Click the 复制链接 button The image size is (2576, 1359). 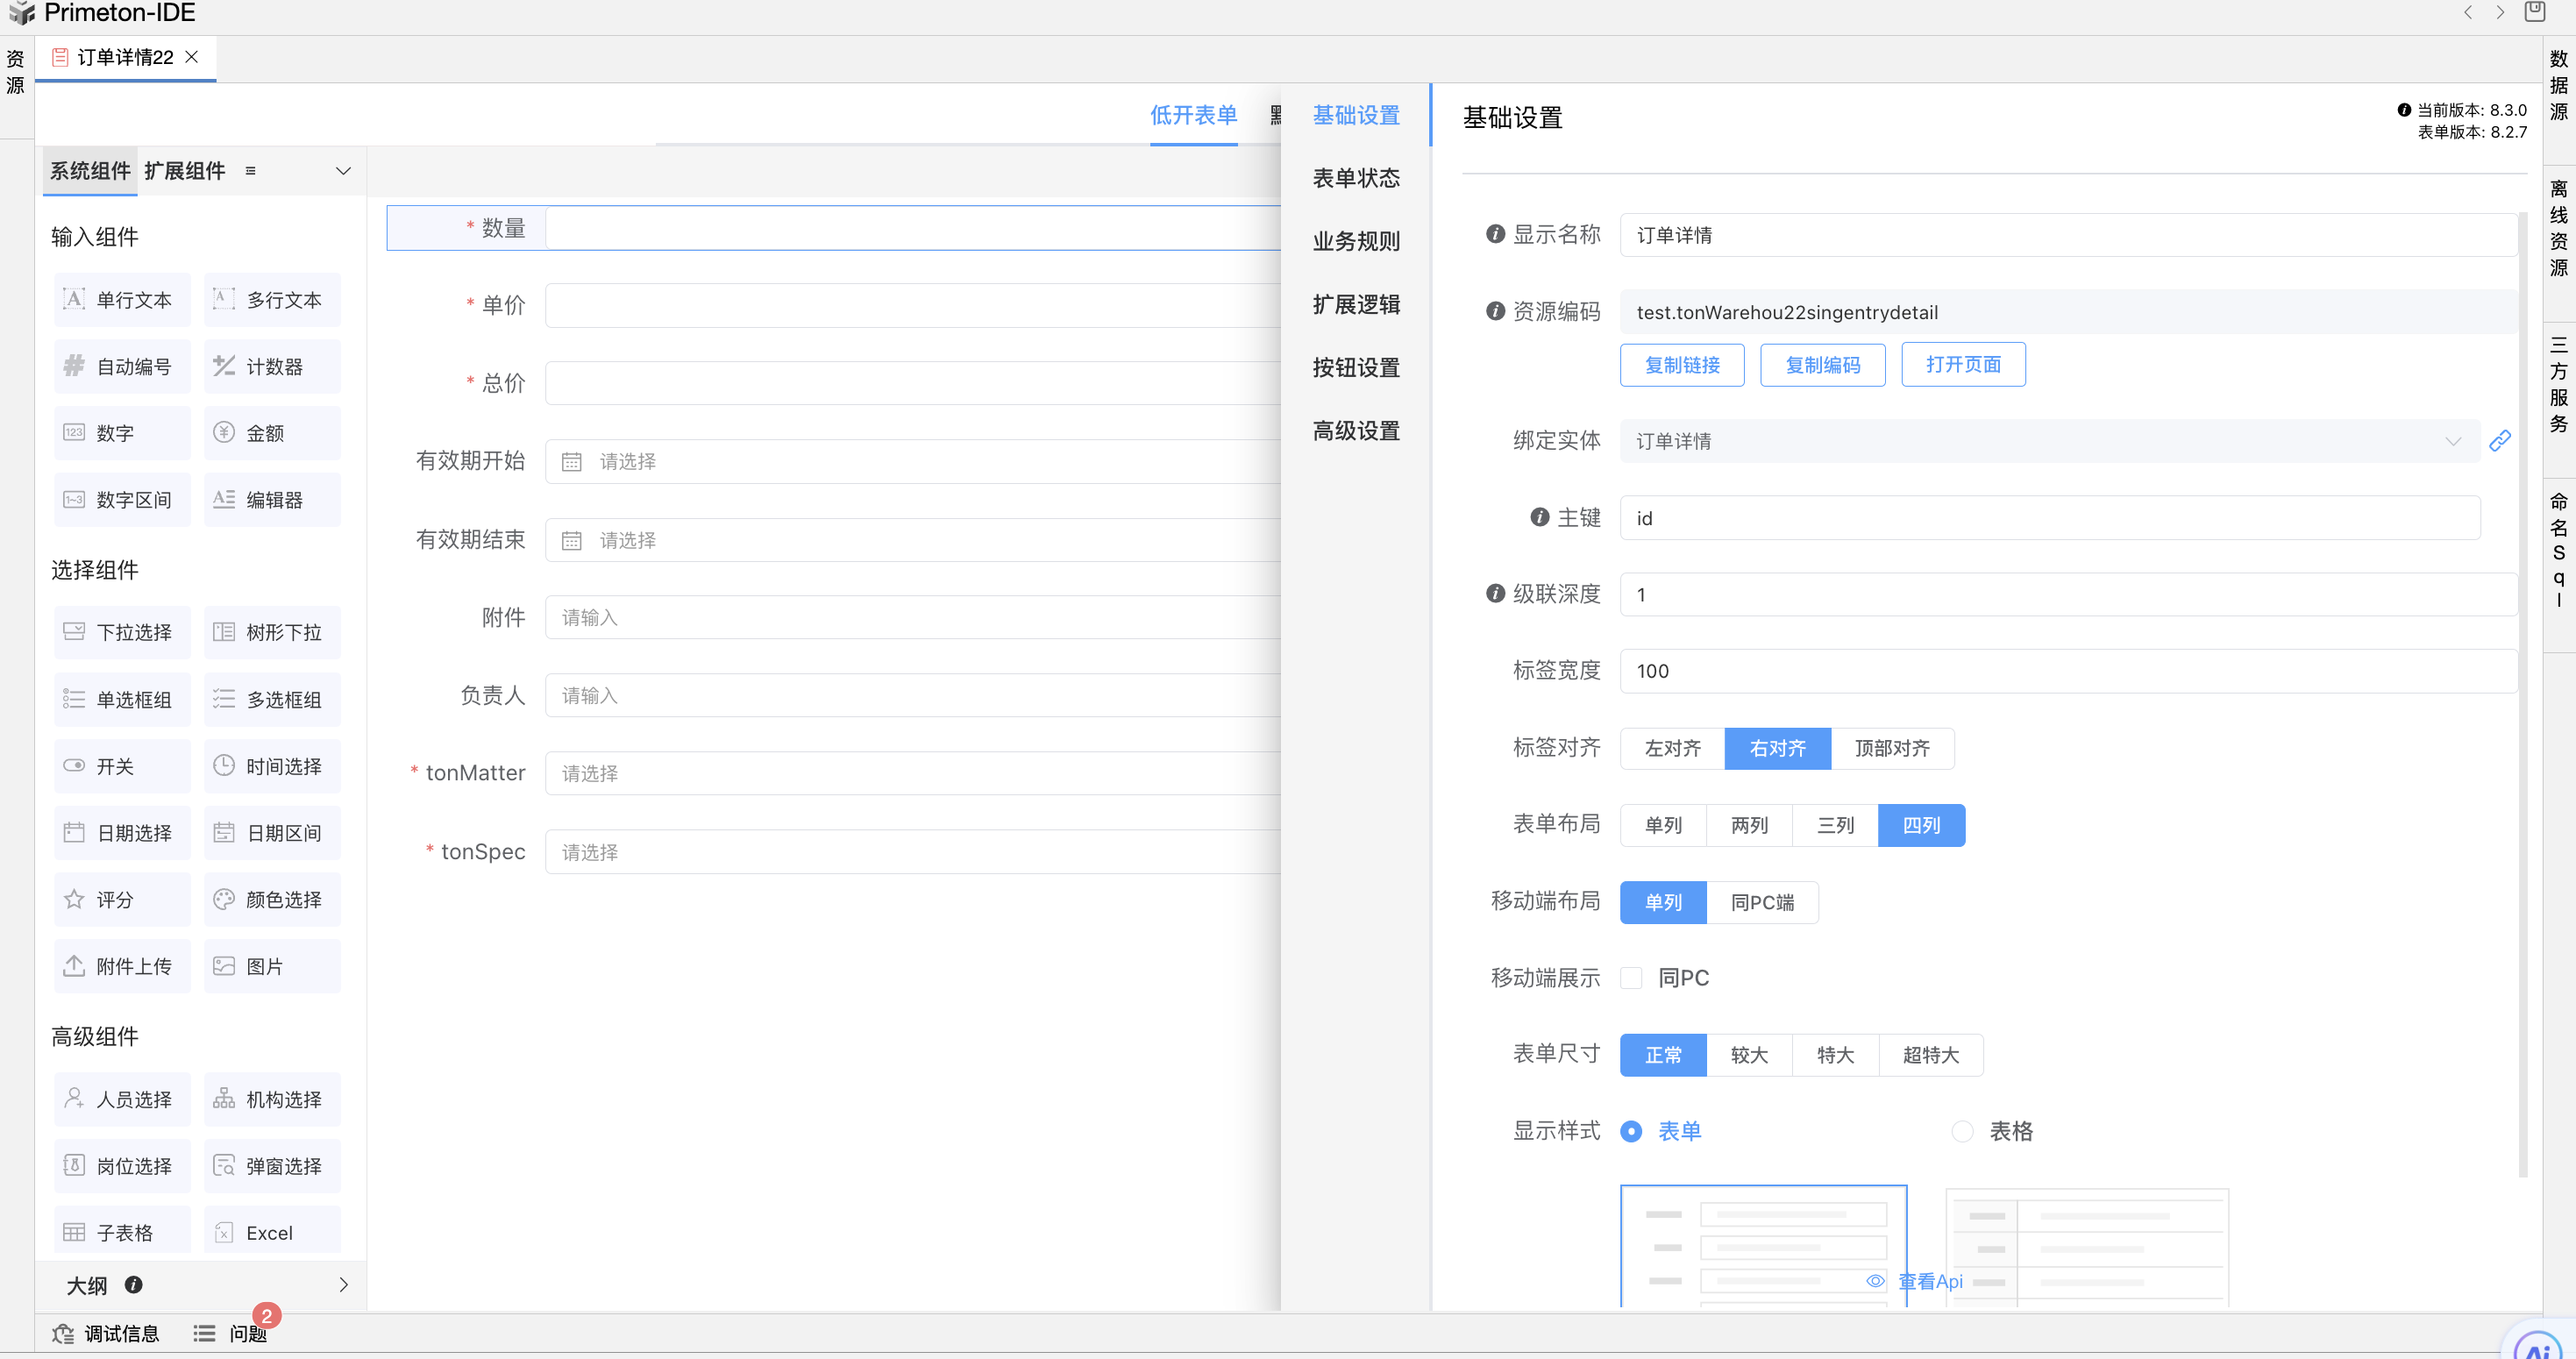(x=1681, y=365)
